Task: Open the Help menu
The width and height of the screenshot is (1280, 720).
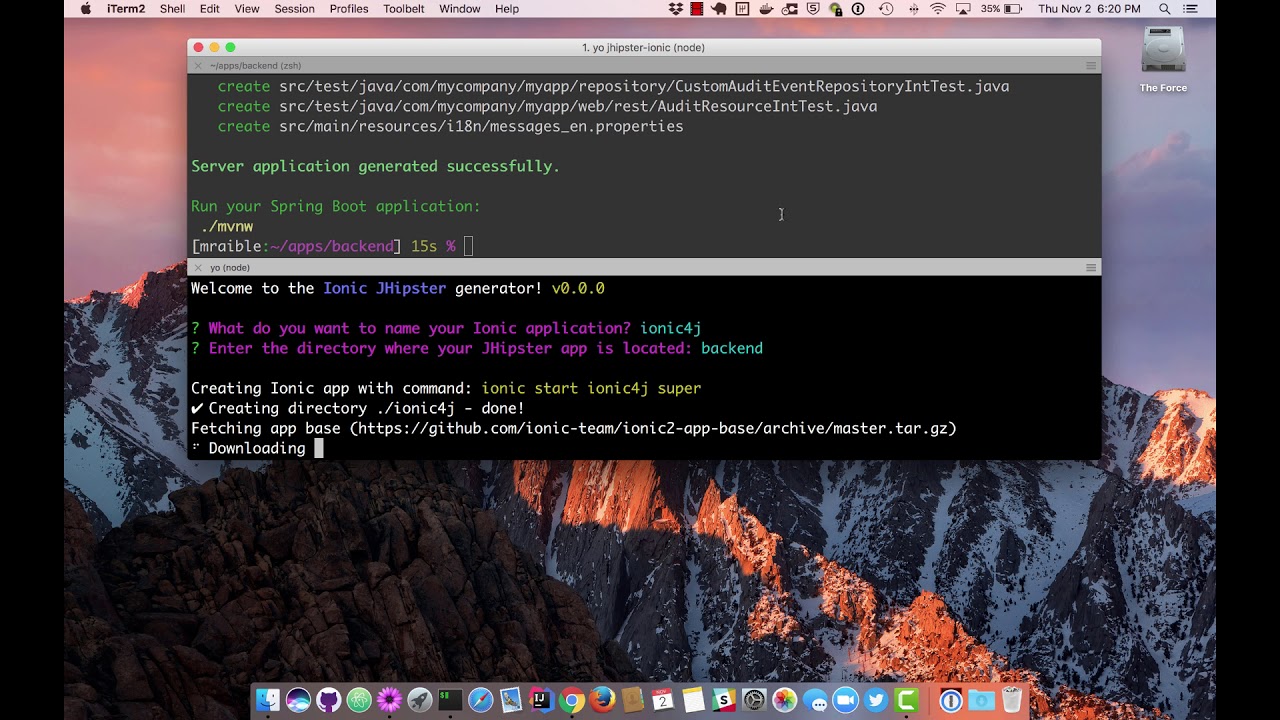Action: tap(507, 9)
